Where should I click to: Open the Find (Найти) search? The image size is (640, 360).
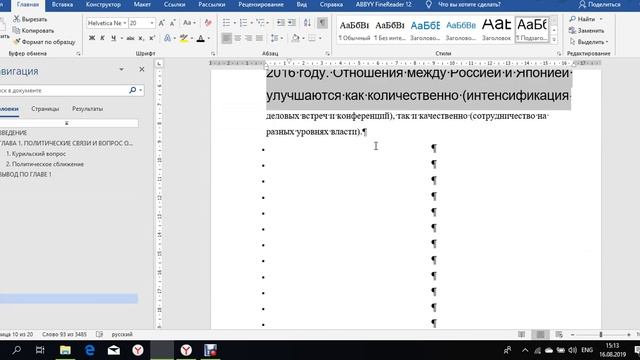(x=582, y=19)
